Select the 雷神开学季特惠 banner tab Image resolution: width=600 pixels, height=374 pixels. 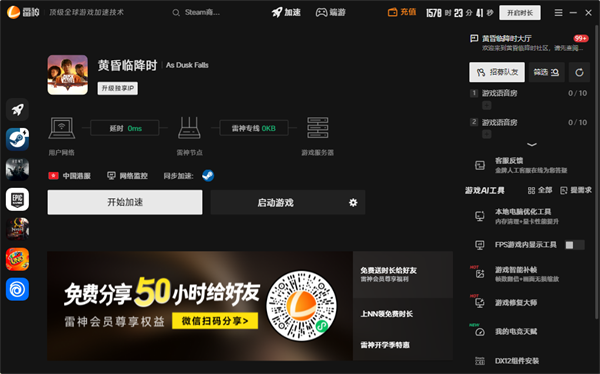403,345
